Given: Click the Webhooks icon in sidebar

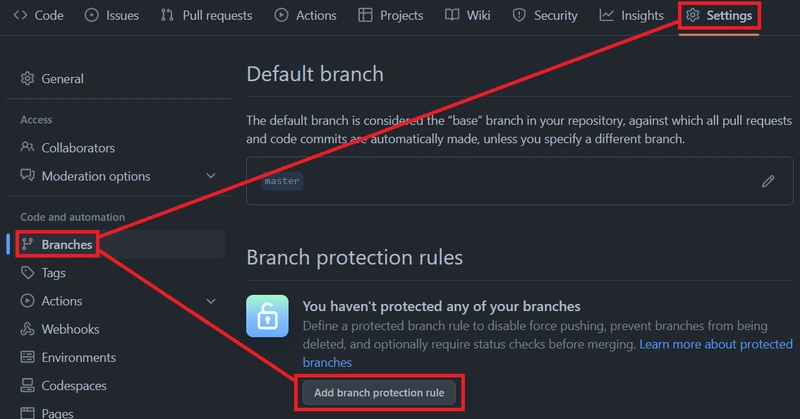Looking at the screenshot, I should (28, 329).
